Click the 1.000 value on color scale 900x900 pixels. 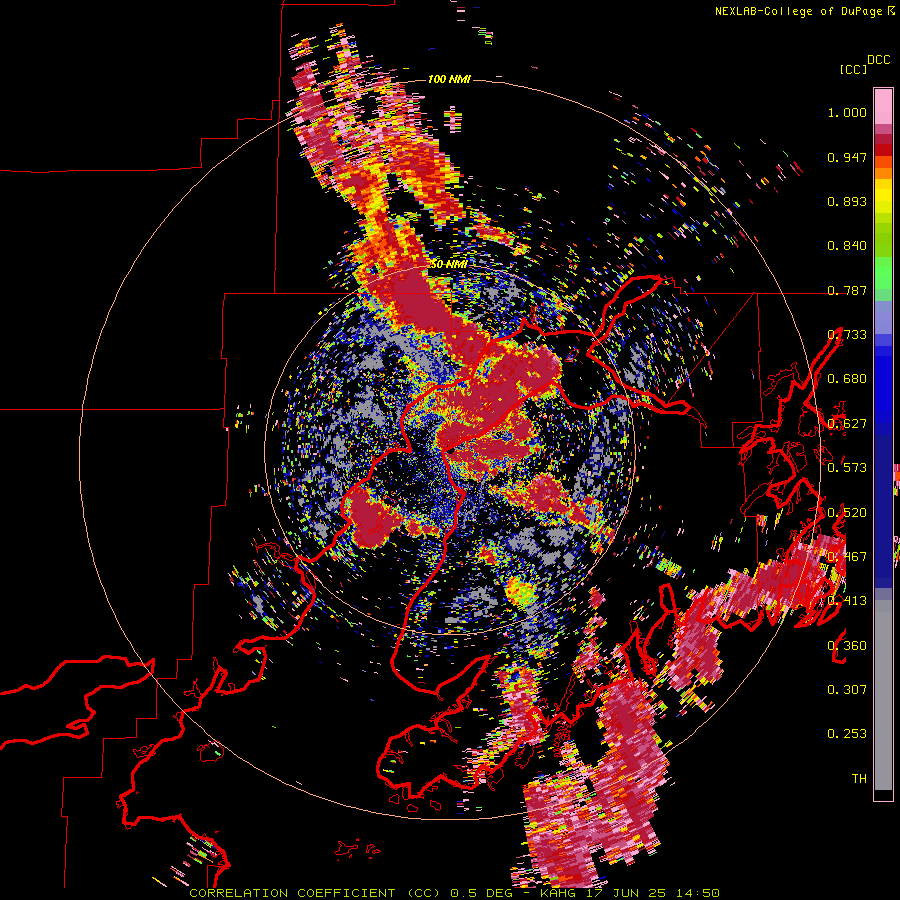[847, 112]
